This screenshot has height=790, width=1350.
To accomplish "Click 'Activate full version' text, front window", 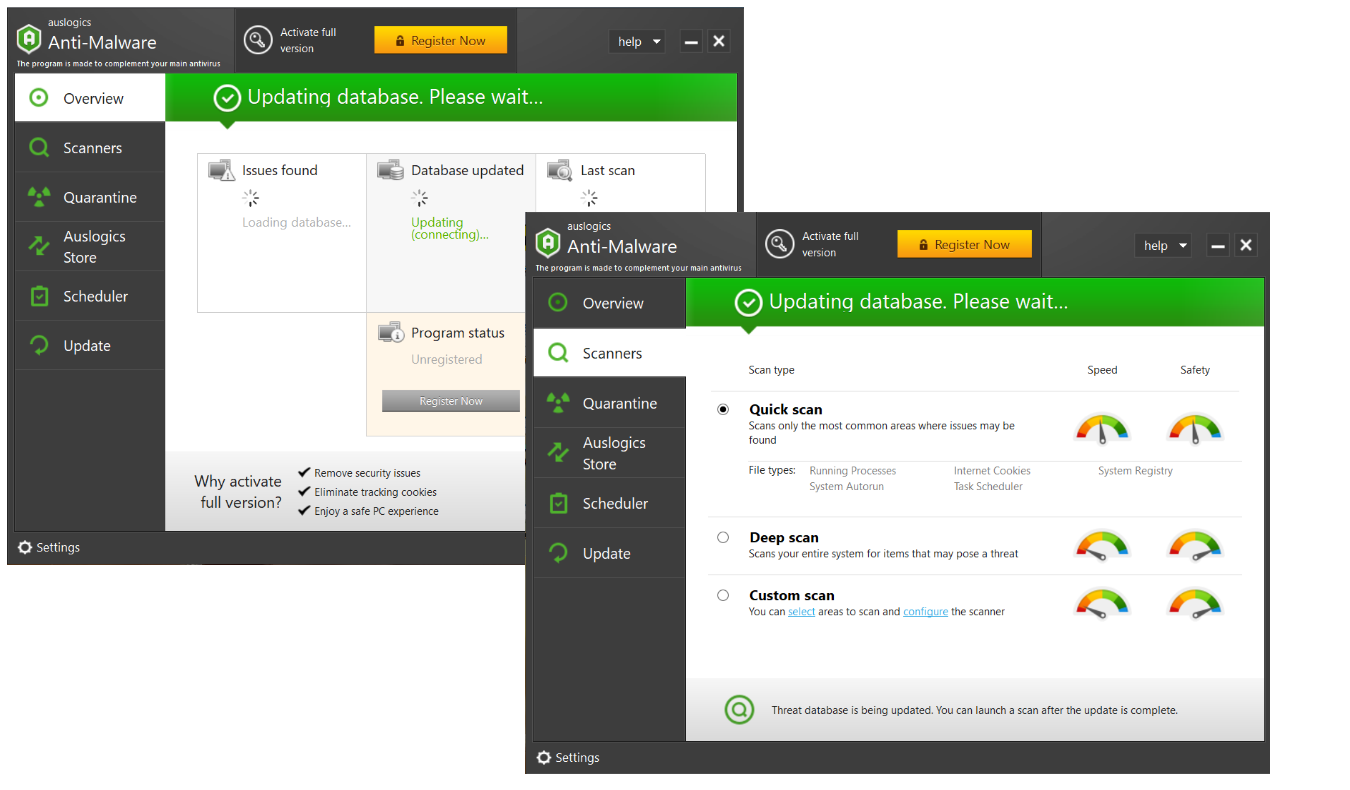I will pos(830,244).
